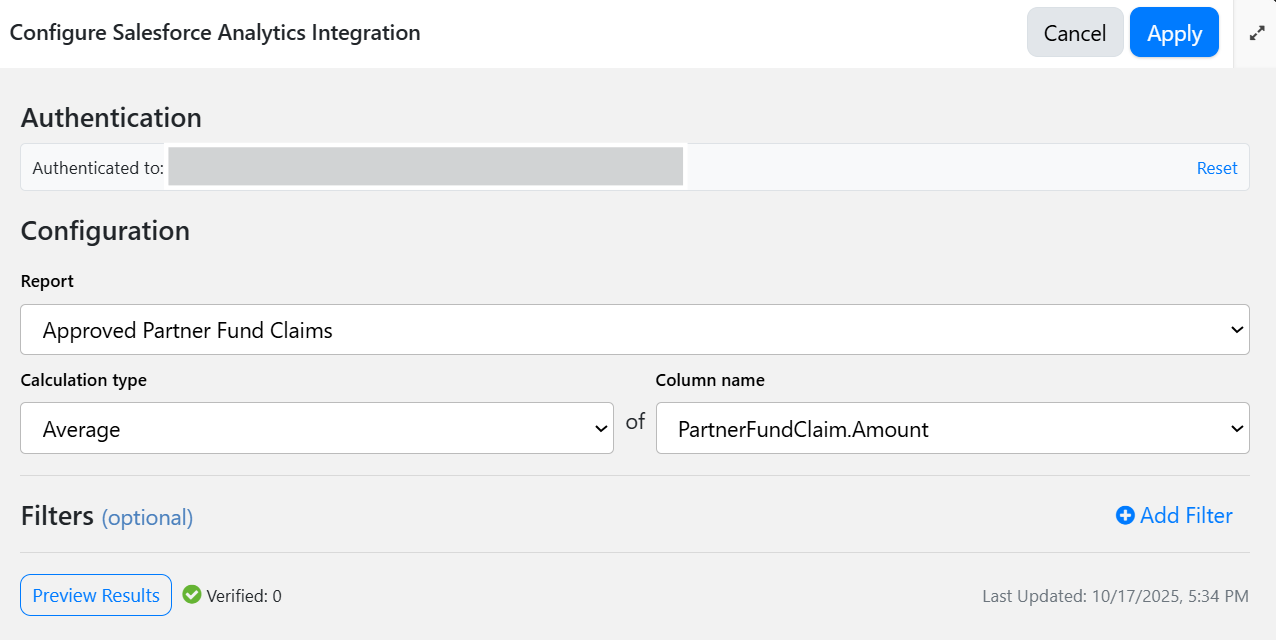The height and width of the screenshot is (640, 1276).
Task: Click the Configuration section heading
Action: coord(105,231)
